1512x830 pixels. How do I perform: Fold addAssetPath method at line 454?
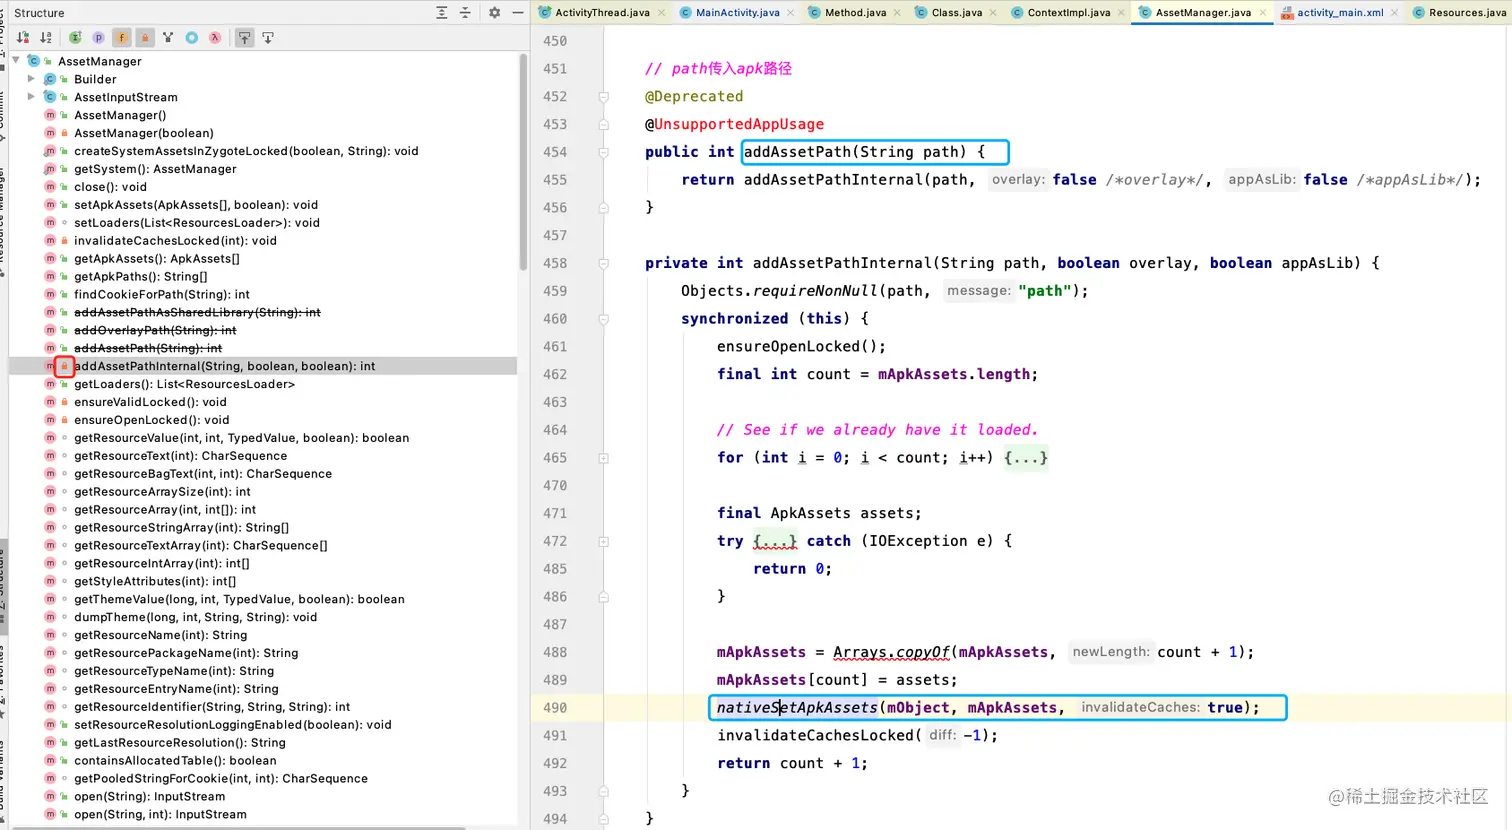(604, 152)
